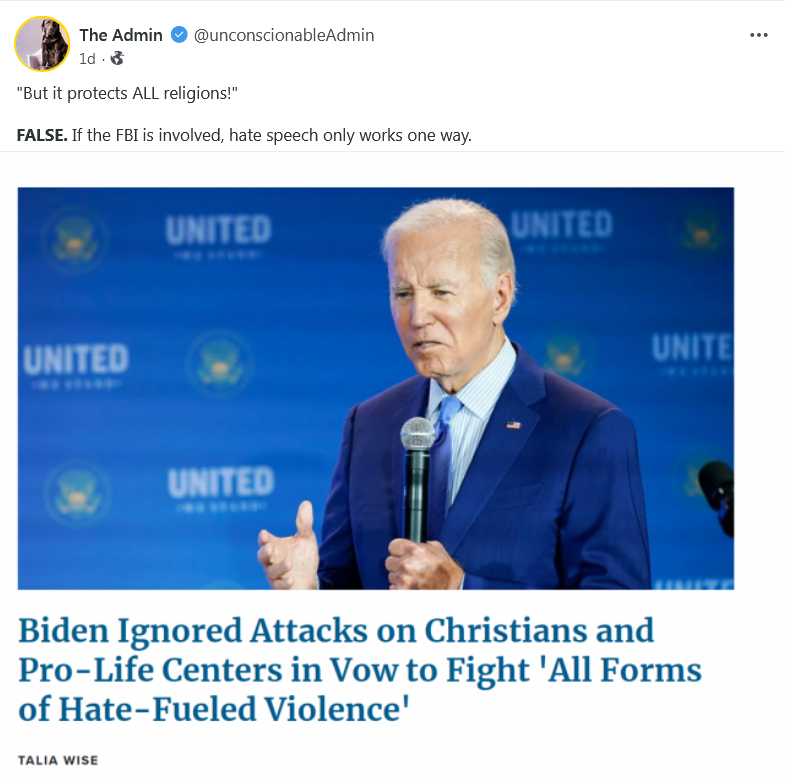Open the three-dot post options menu
This screenshot has height=784, width=789.
tap(758, 35)
